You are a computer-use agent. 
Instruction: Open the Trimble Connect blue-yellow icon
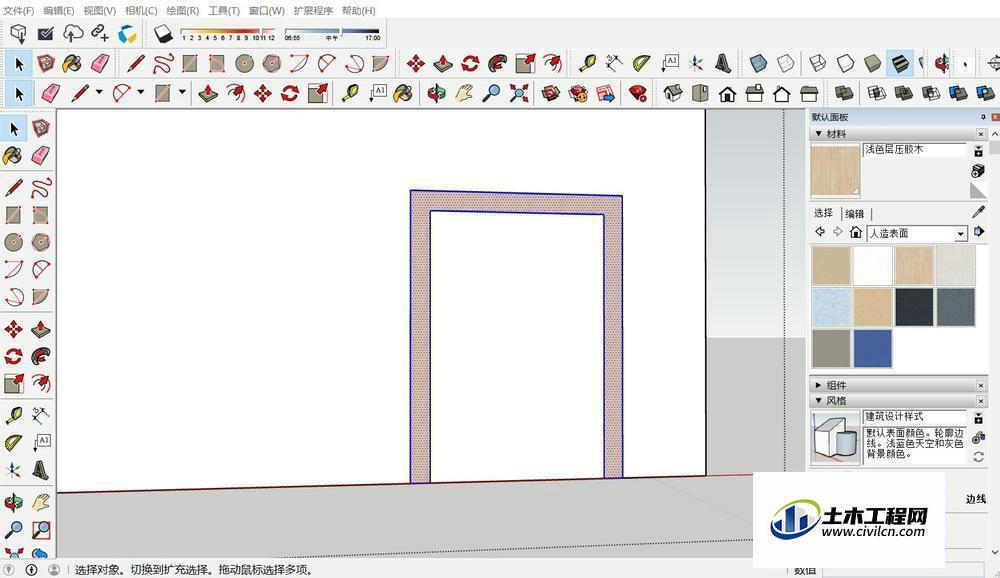click(x=128, y=34)
